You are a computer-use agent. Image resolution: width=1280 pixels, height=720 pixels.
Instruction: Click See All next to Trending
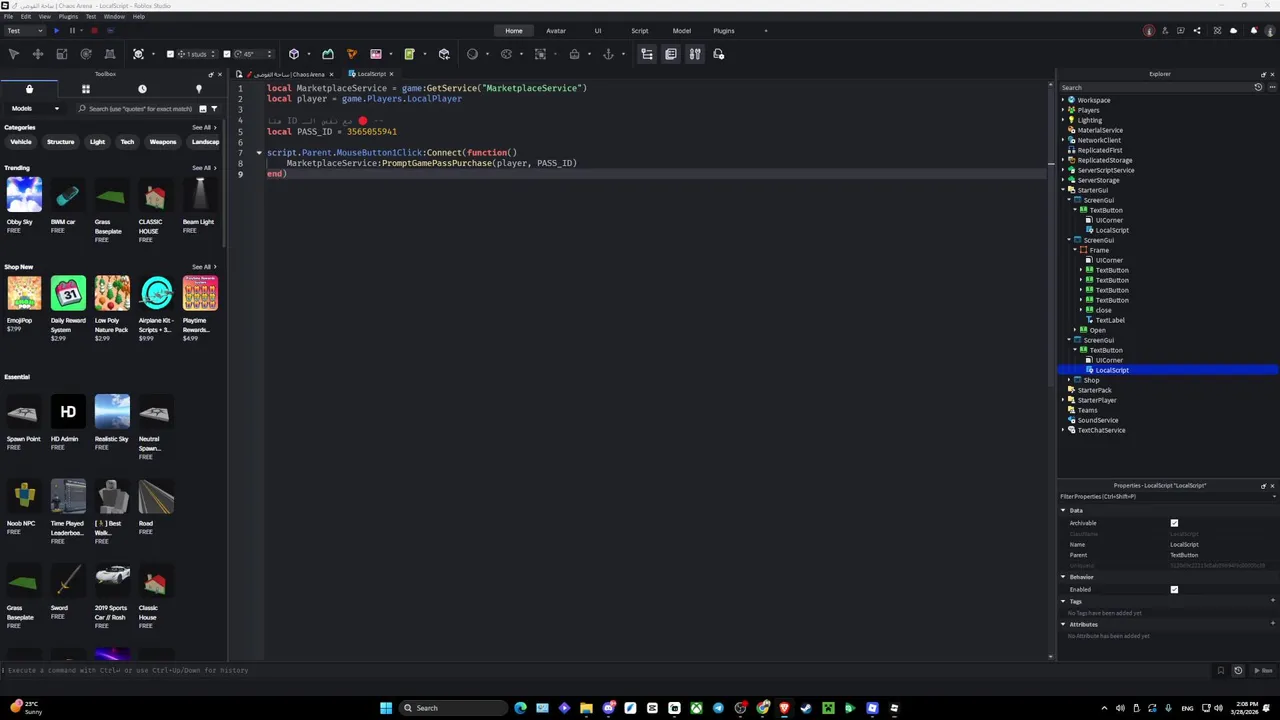pos(204,168)
